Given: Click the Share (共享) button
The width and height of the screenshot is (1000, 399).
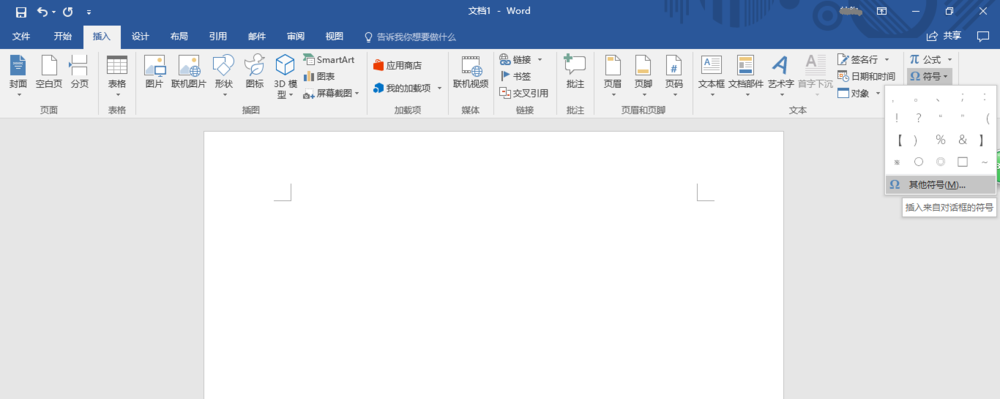Looking at the screenshot, I should pos(945,36).
